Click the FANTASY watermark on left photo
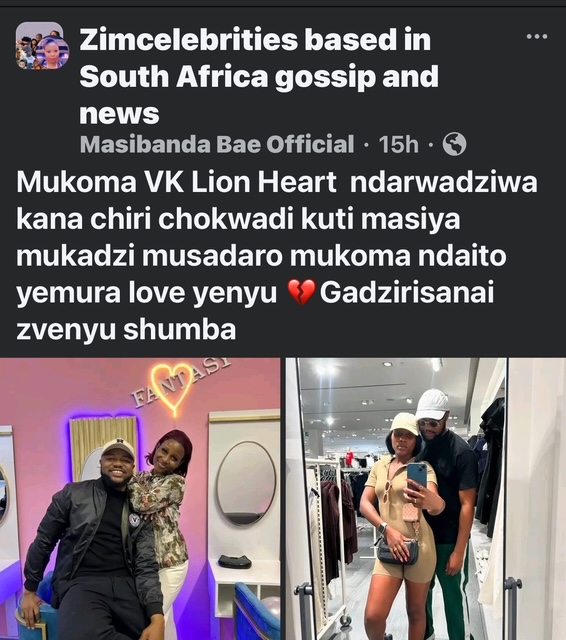Image resolution: width=566 pixels, height=640 pixels. click(181, 382)
